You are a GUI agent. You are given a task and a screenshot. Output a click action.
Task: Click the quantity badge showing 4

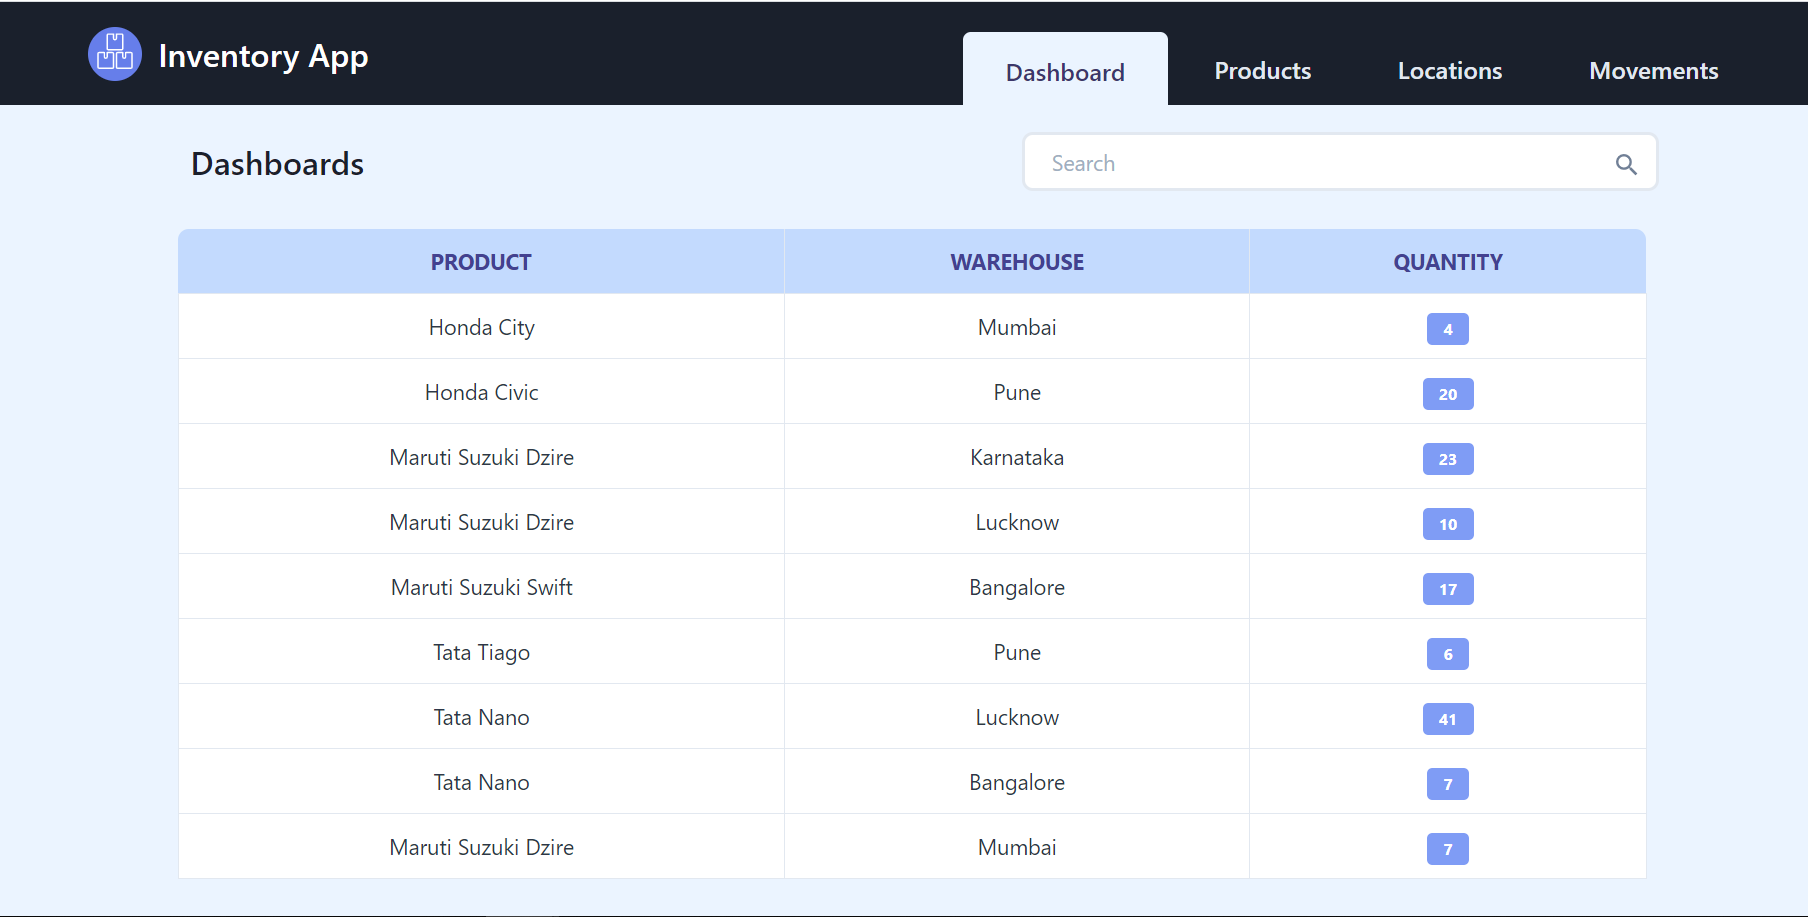[1447, 329]
